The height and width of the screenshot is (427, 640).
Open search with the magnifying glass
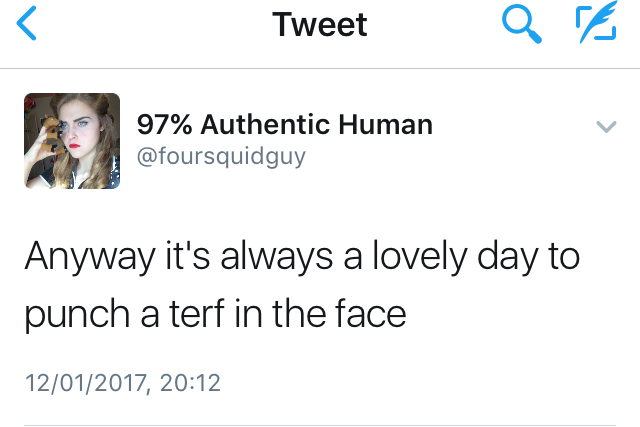pos(521,25)
